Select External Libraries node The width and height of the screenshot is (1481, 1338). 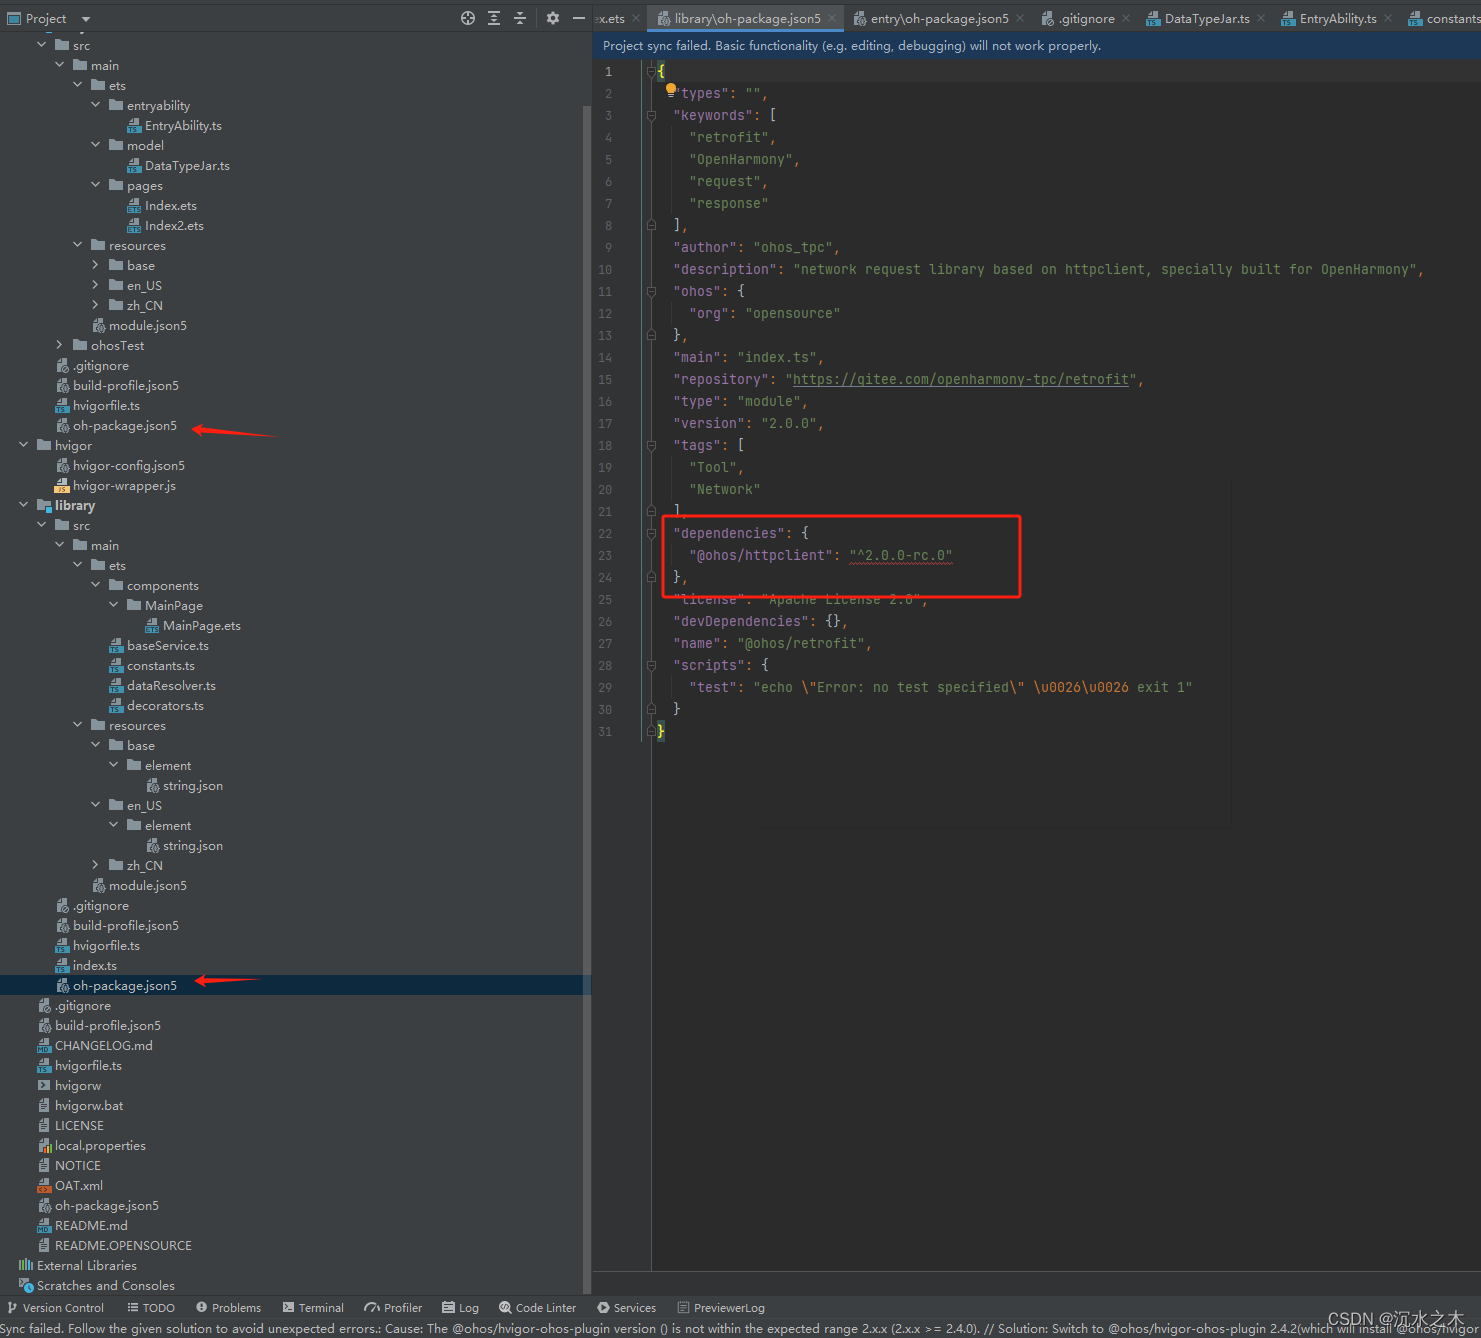click(87, 1265)
